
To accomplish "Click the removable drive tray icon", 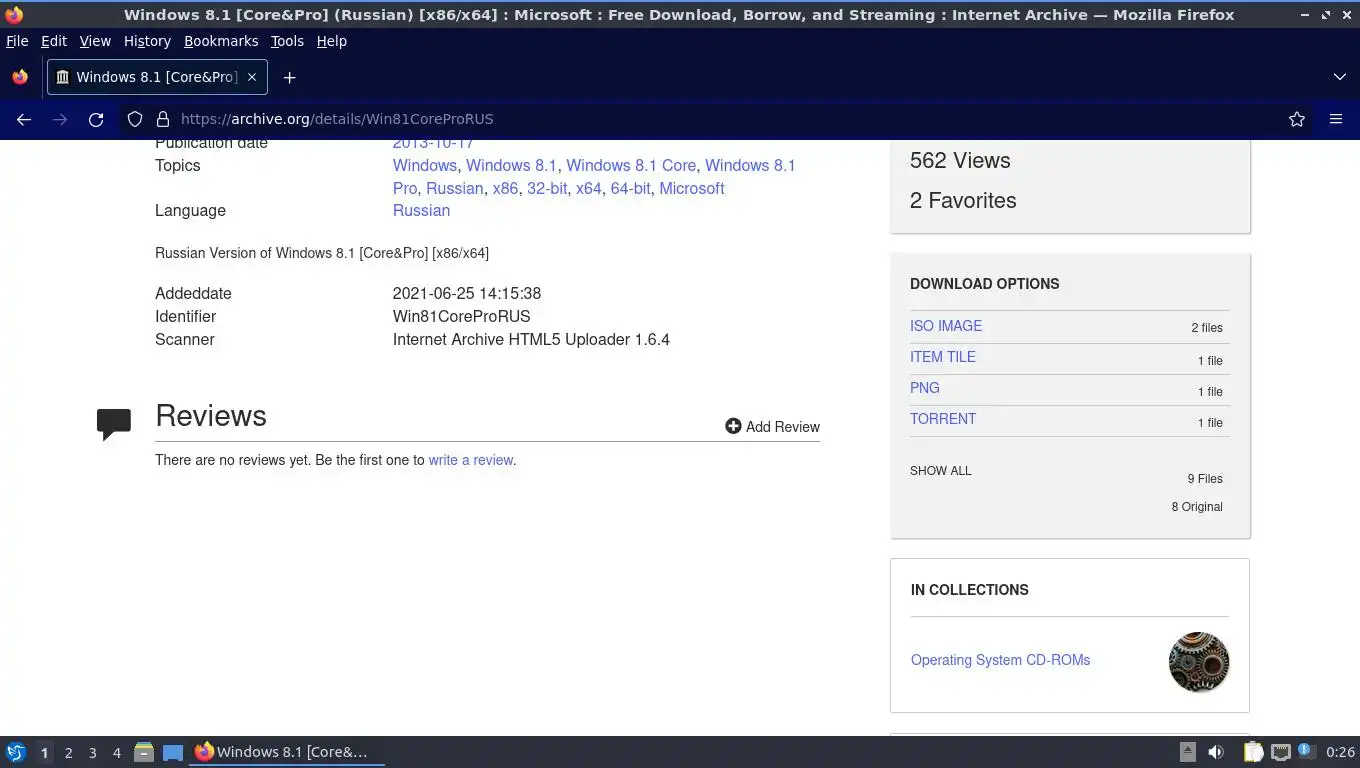I will click(1187, 752).
